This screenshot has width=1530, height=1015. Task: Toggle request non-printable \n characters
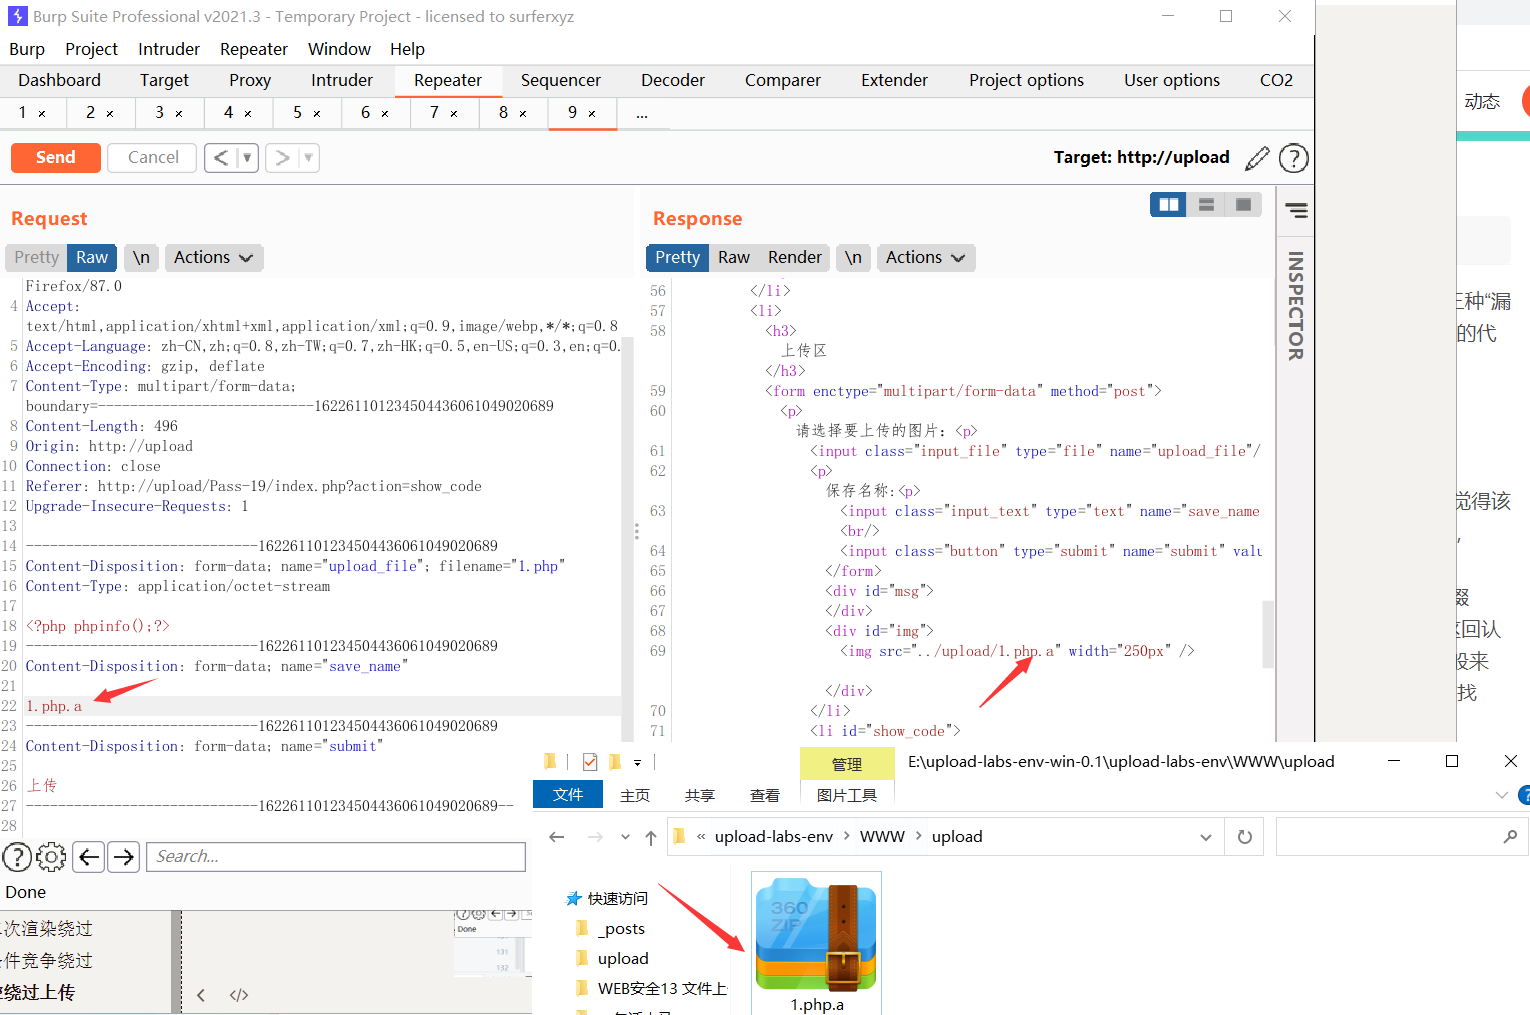[x=141, y=257]
